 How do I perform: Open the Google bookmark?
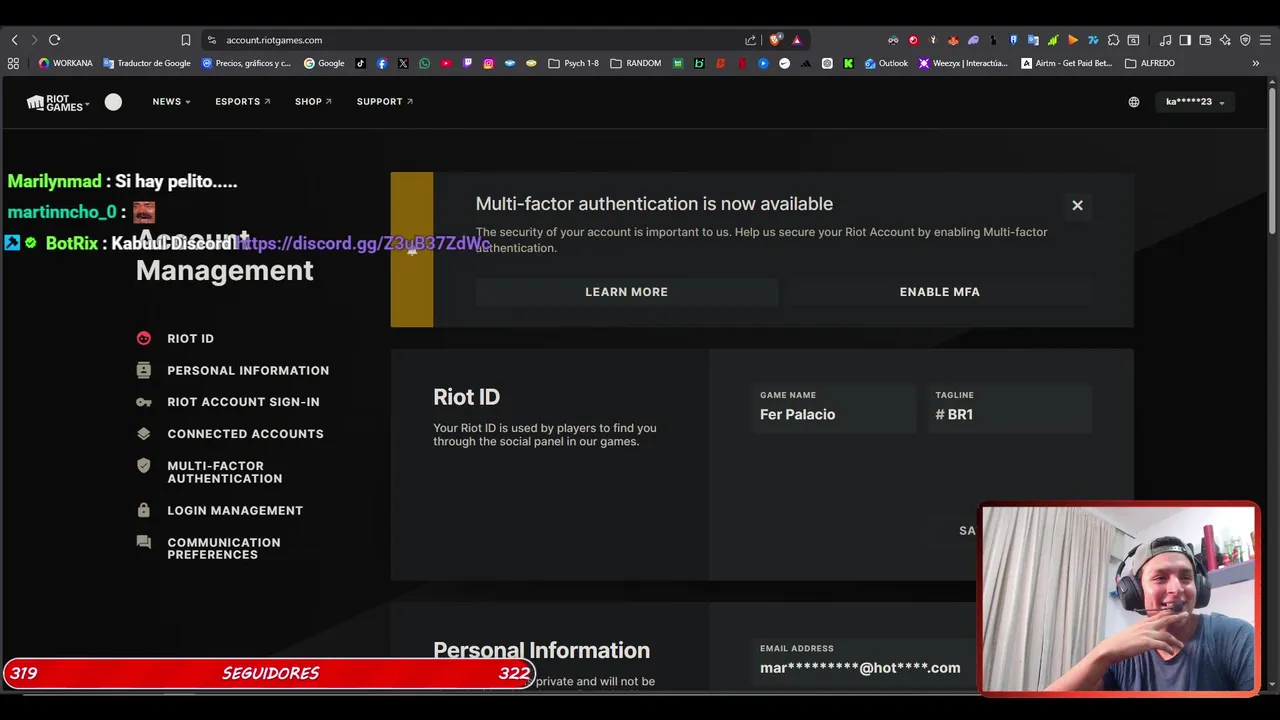(324, 63)
